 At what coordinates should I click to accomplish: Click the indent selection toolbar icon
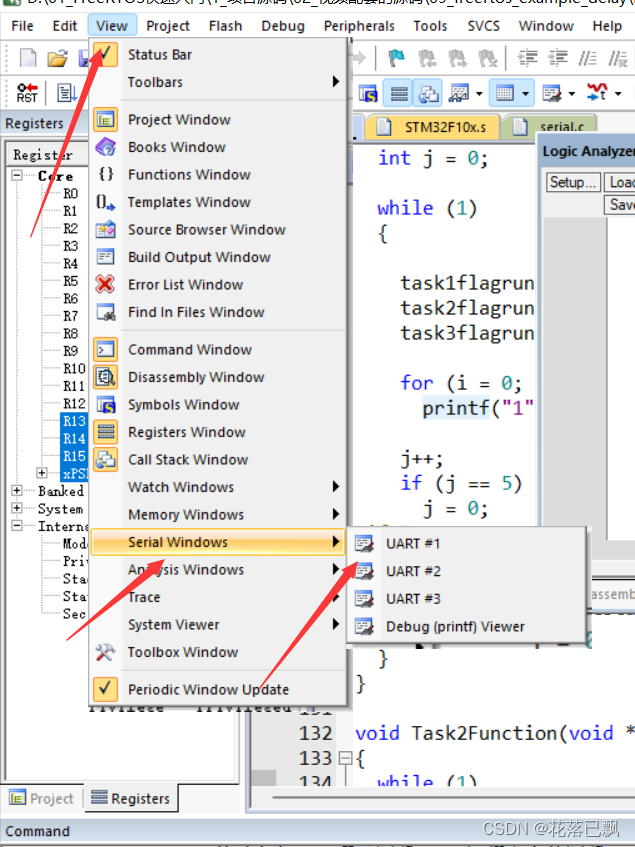point(528,57)
